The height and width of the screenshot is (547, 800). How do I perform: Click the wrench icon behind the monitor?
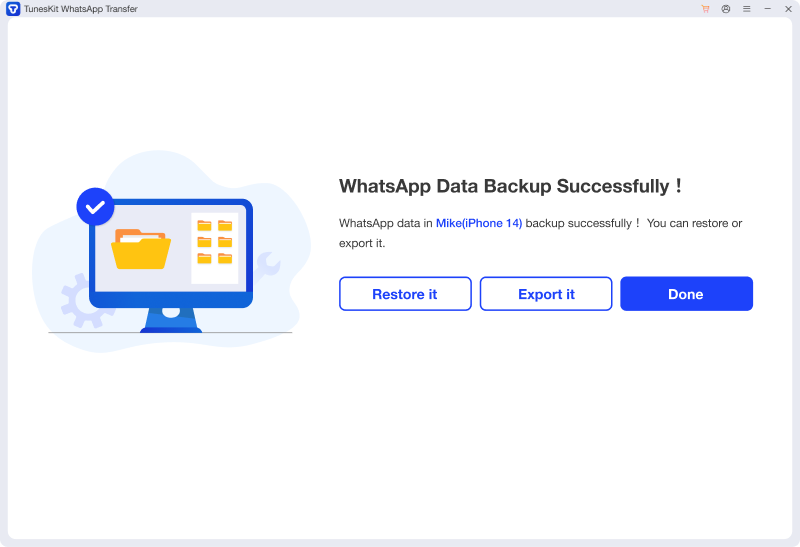267,265
